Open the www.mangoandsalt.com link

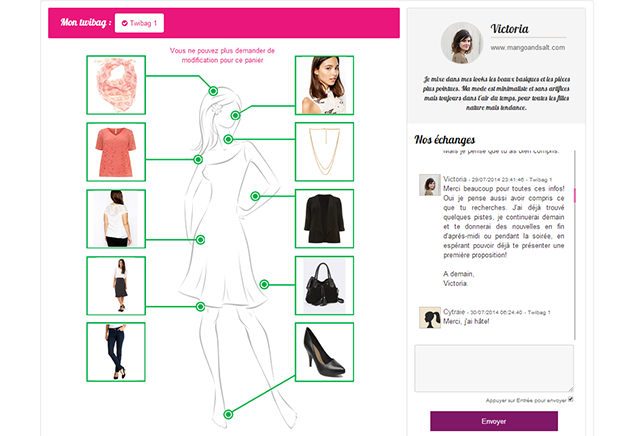tap(527, 48)
